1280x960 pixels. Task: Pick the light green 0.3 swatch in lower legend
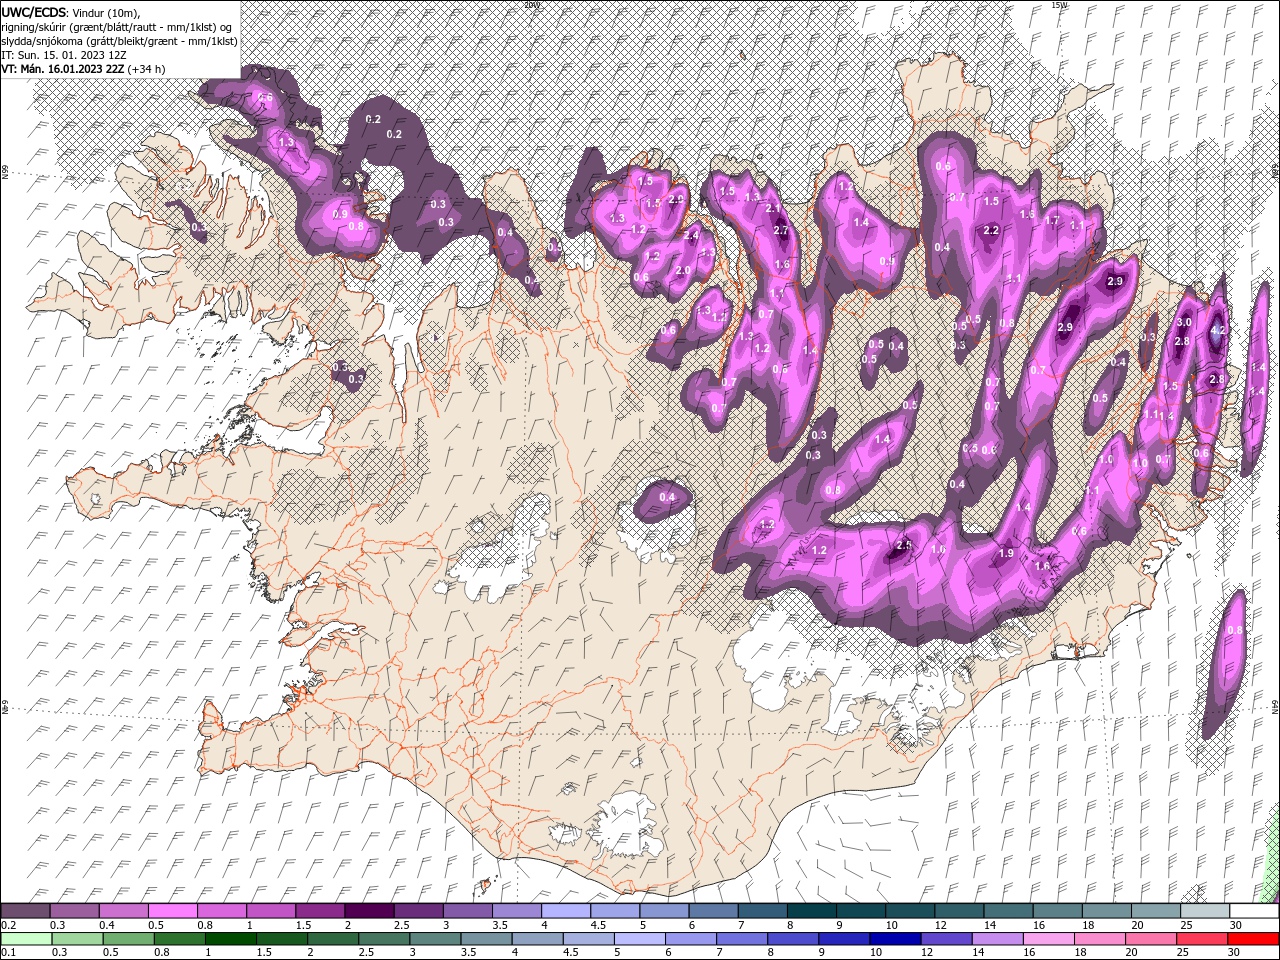[x=77, y=939]
